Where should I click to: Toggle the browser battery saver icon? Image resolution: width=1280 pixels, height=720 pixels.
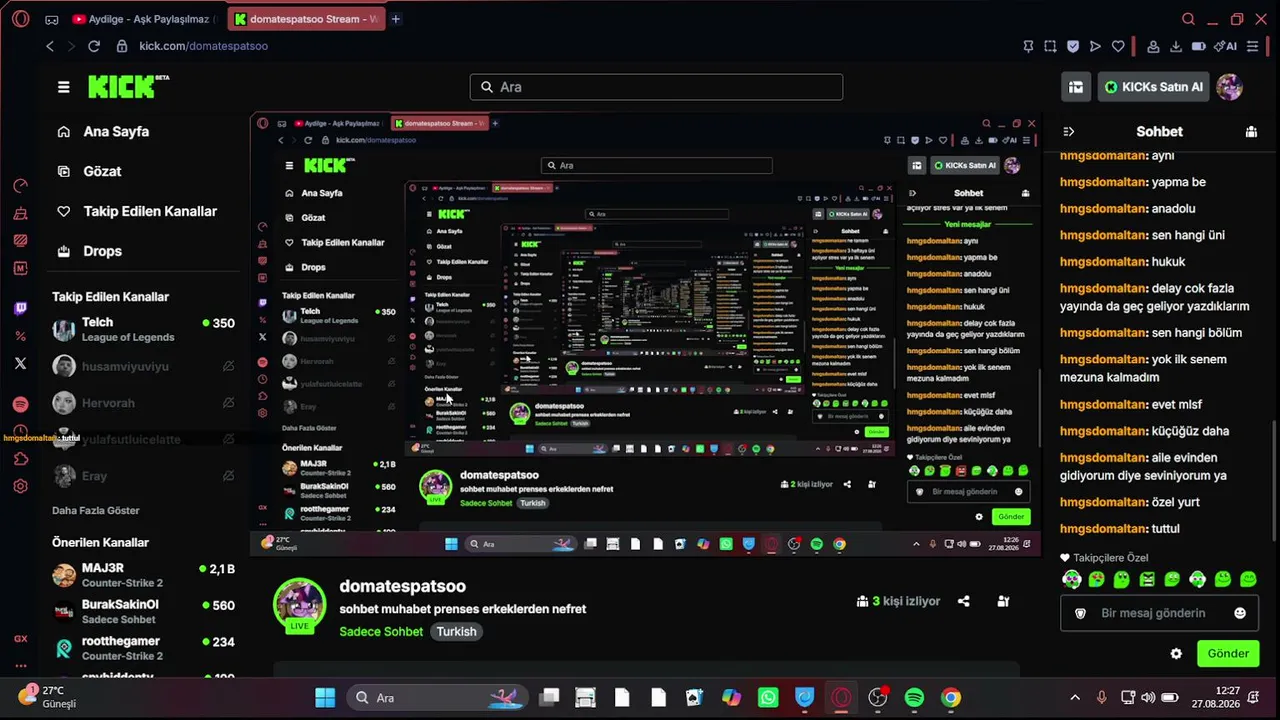1199,46
